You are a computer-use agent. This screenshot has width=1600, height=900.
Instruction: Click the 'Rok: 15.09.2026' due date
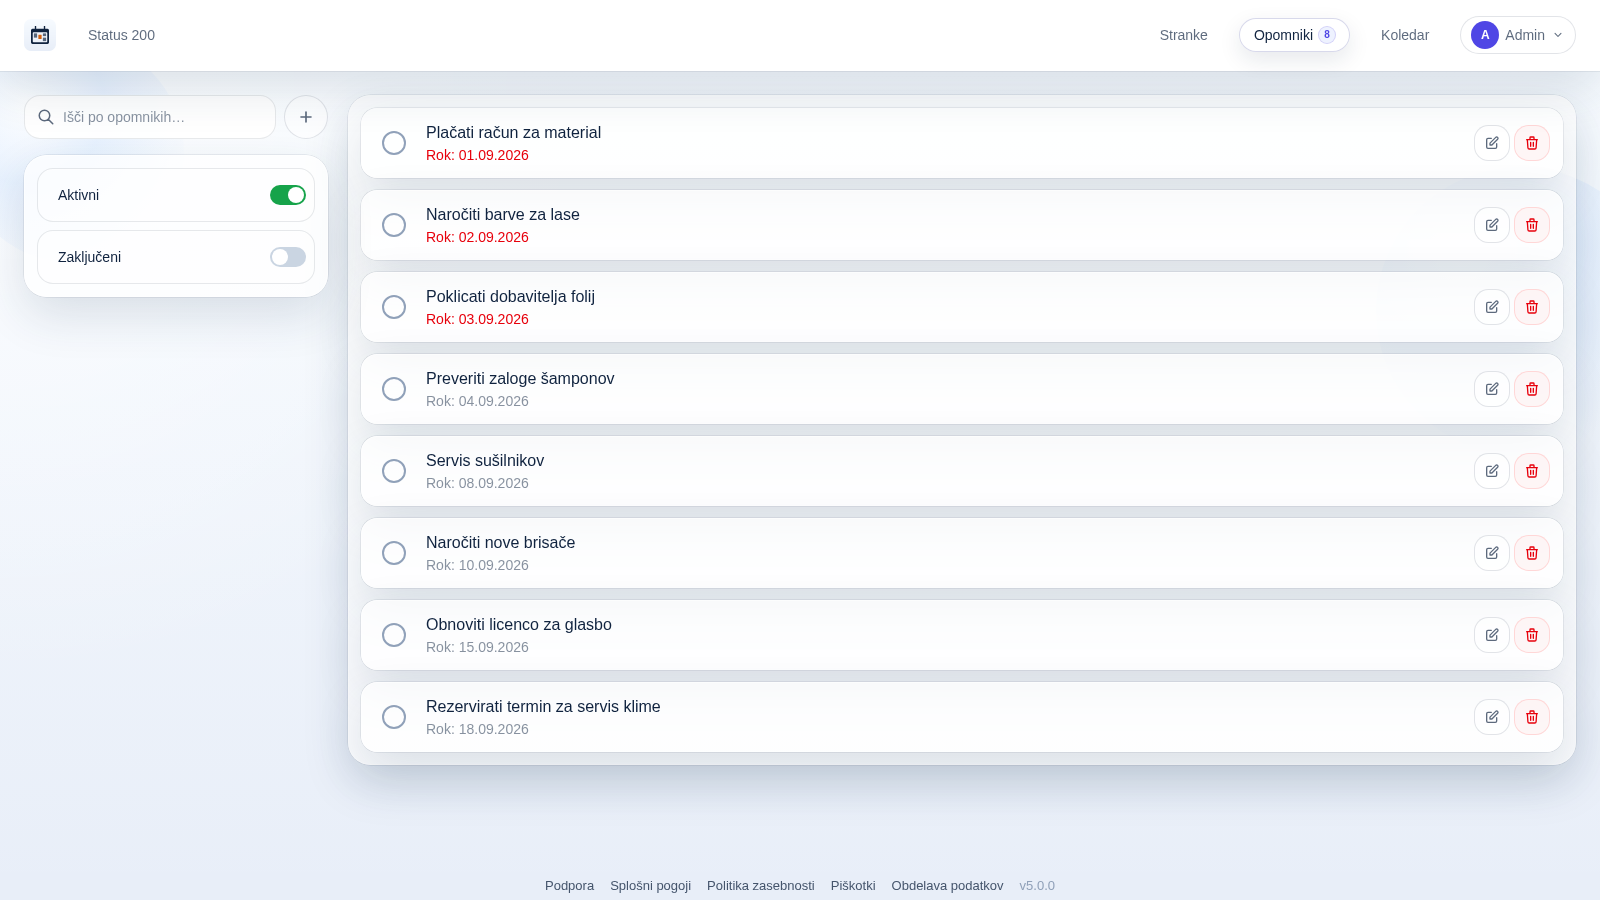click(x=477, y=647)
